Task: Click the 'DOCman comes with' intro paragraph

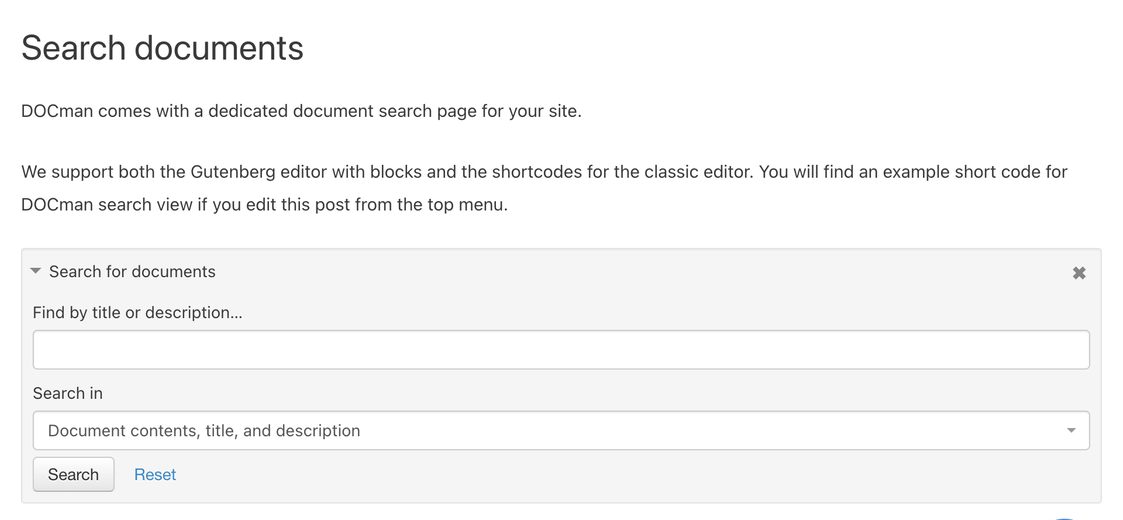Action: click(x=301, y=111)
